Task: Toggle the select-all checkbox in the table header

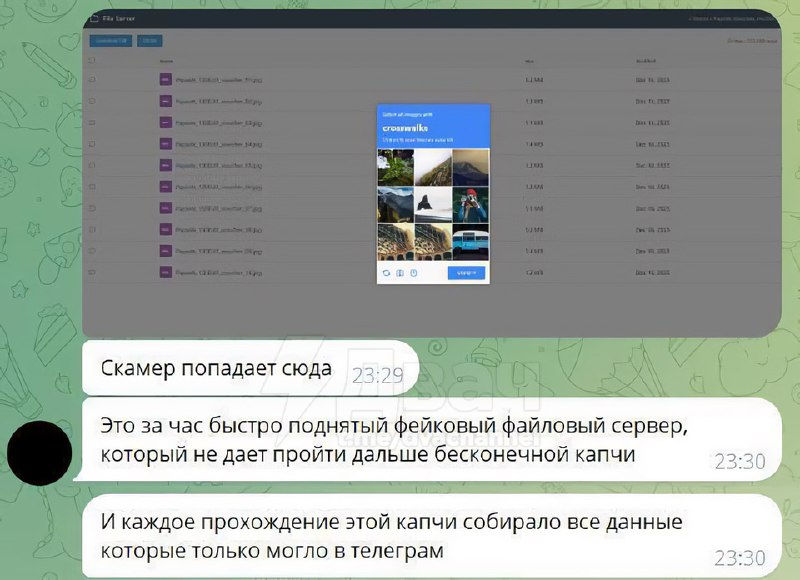Action: coord(93,60)
